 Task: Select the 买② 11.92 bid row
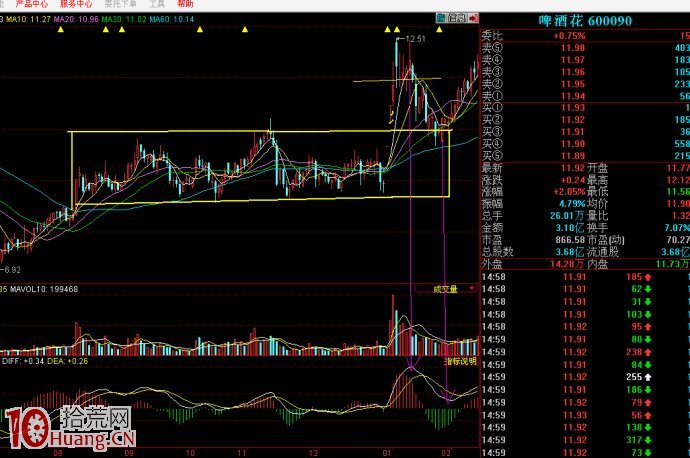585,120
